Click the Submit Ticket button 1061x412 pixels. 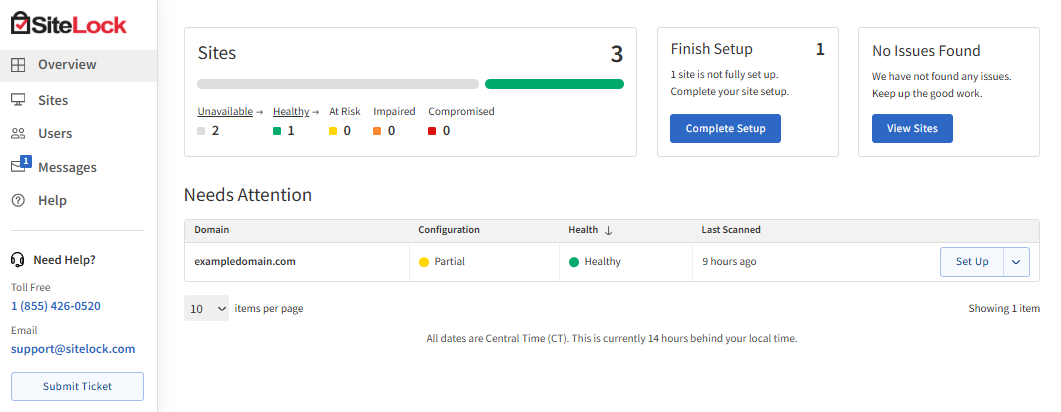click(x=77, y=386)
